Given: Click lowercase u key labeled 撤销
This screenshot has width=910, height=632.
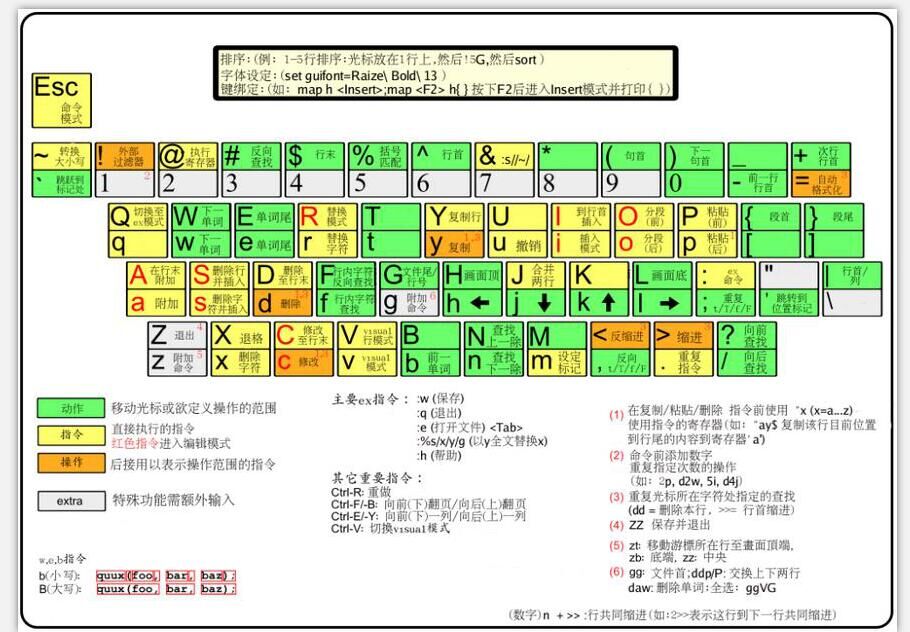Looking at the screenshot, I should coord(517,244).
